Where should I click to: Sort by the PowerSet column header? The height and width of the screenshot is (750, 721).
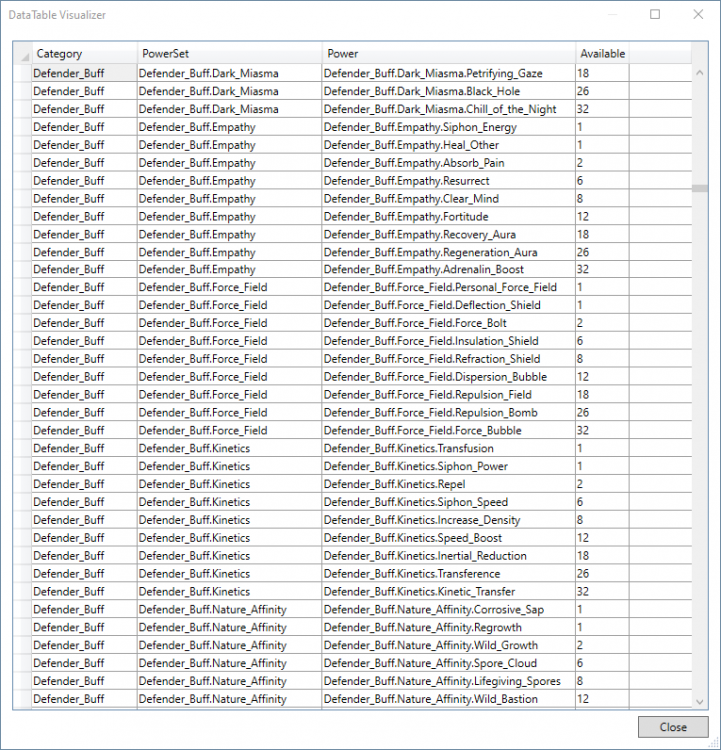coord(229,54)
